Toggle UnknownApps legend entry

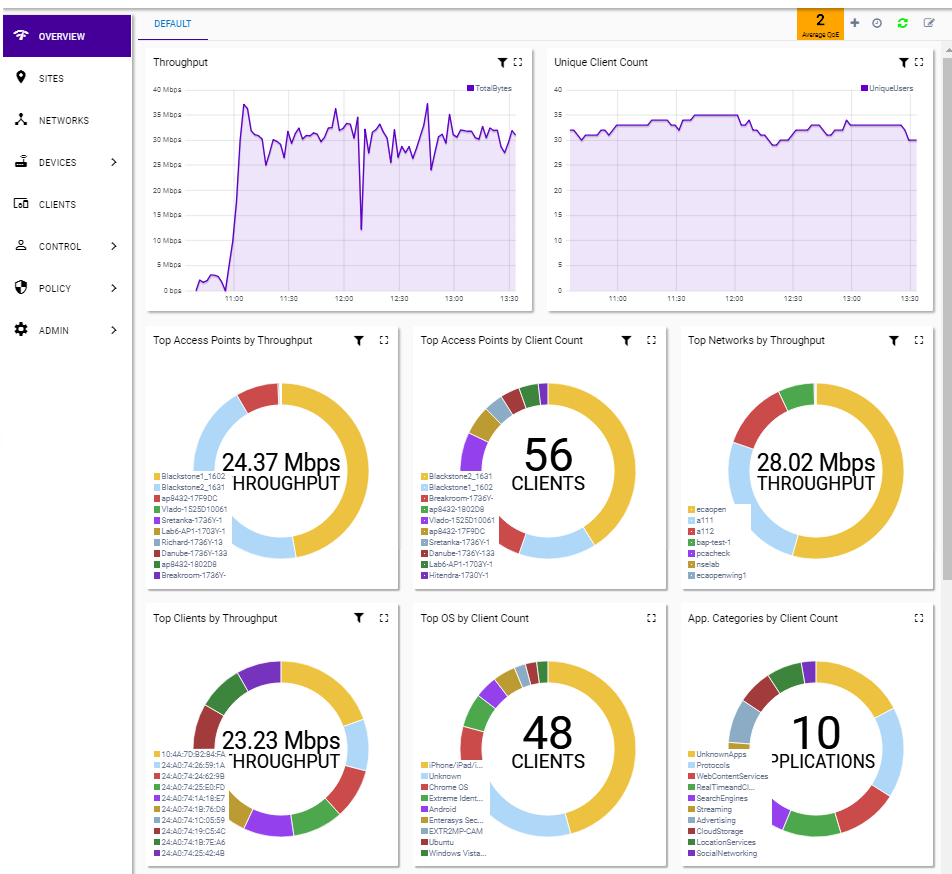(717, 754)
